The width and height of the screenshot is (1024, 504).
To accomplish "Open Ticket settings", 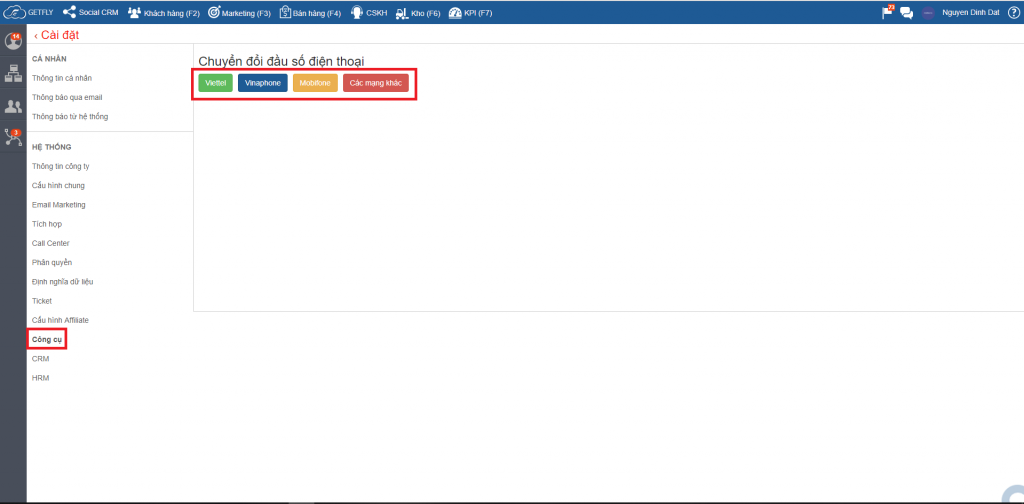I will (42, 301).
